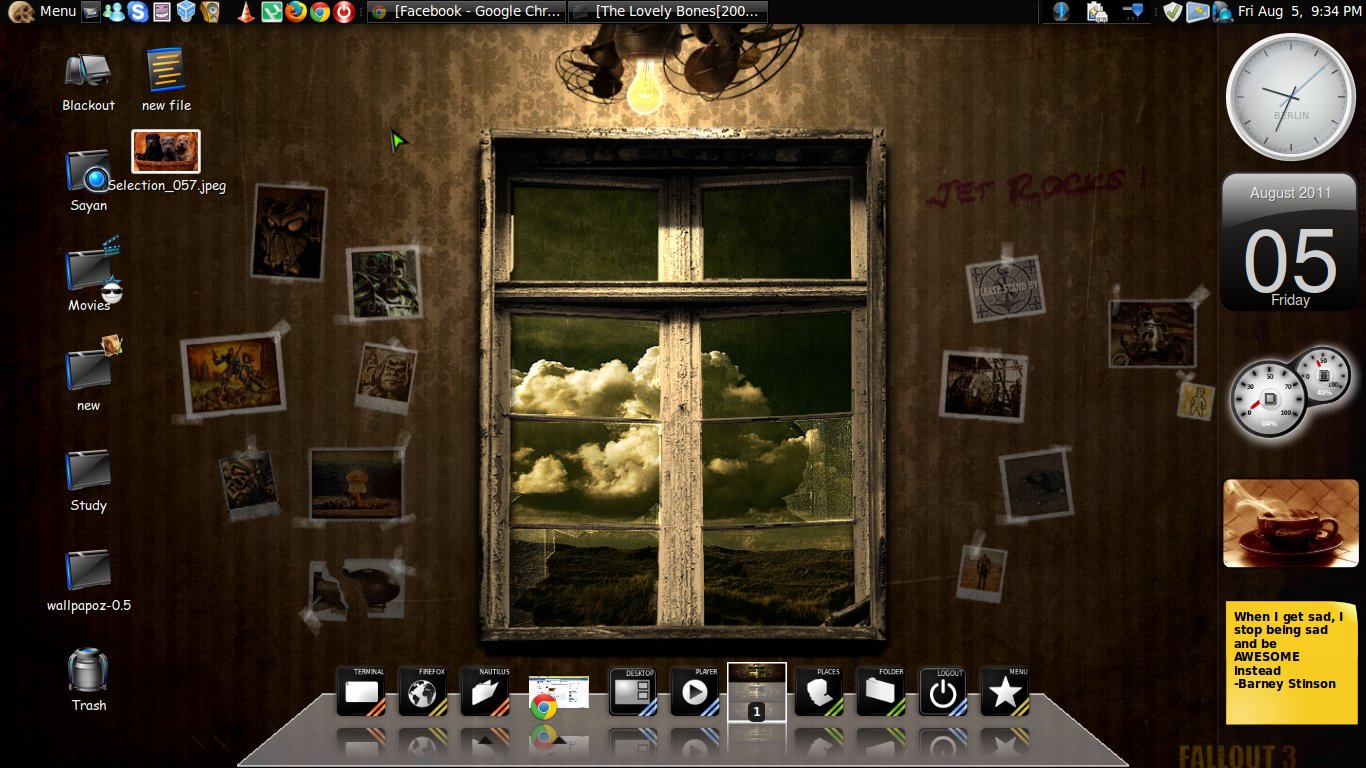The width and height of the screenshot is (1366, 768).
Task: Open the Fri Aug 5 9:34 PM clock
Action: click(x=1299, y=11)
